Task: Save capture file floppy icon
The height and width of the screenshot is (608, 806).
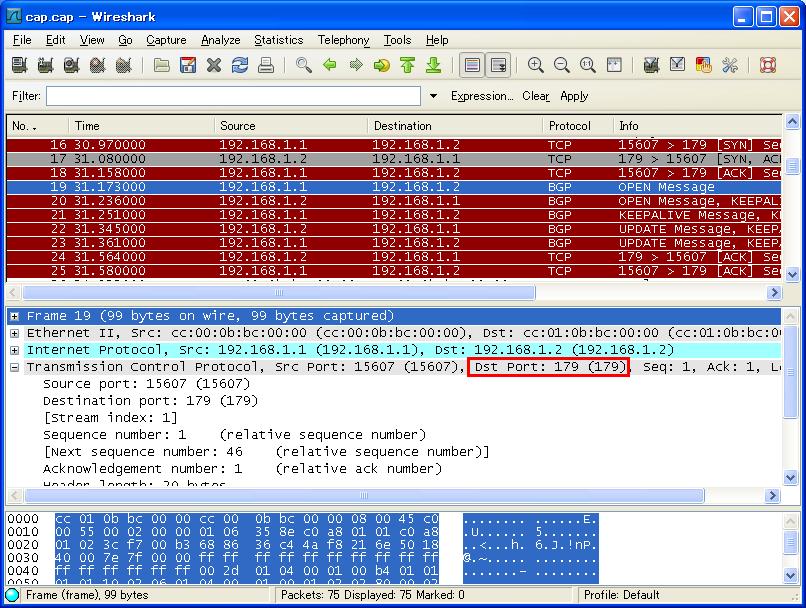Action: [188, 65]
